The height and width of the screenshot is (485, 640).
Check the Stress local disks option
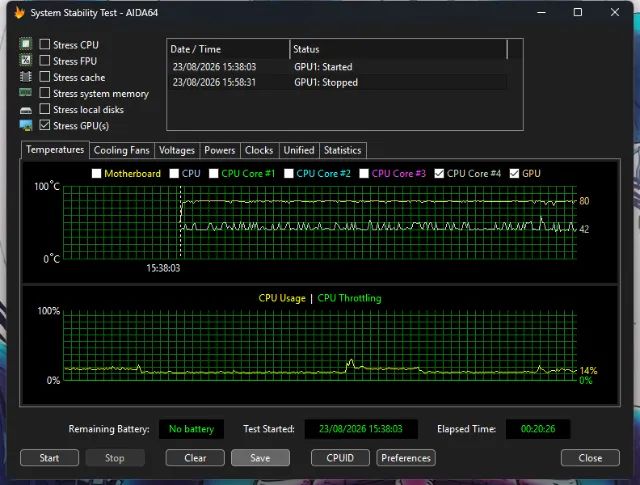[x=44, y=109]
